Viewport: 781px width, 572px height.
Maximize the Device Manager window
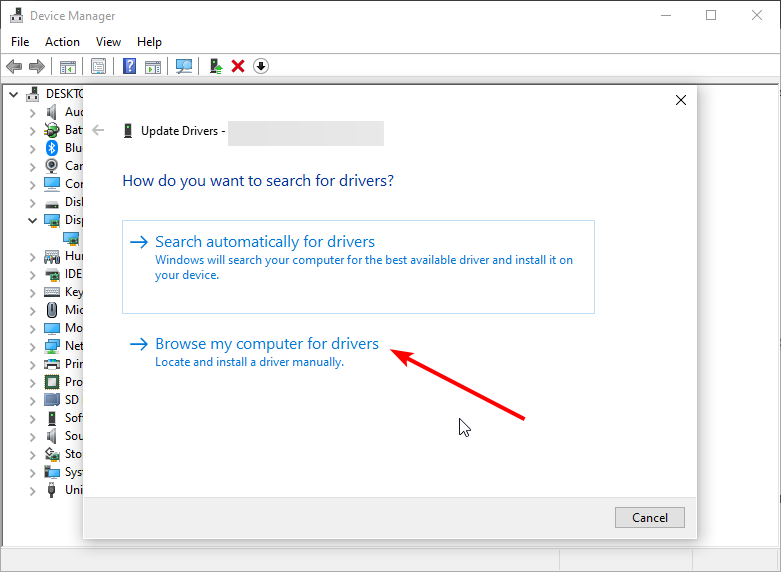711,15
